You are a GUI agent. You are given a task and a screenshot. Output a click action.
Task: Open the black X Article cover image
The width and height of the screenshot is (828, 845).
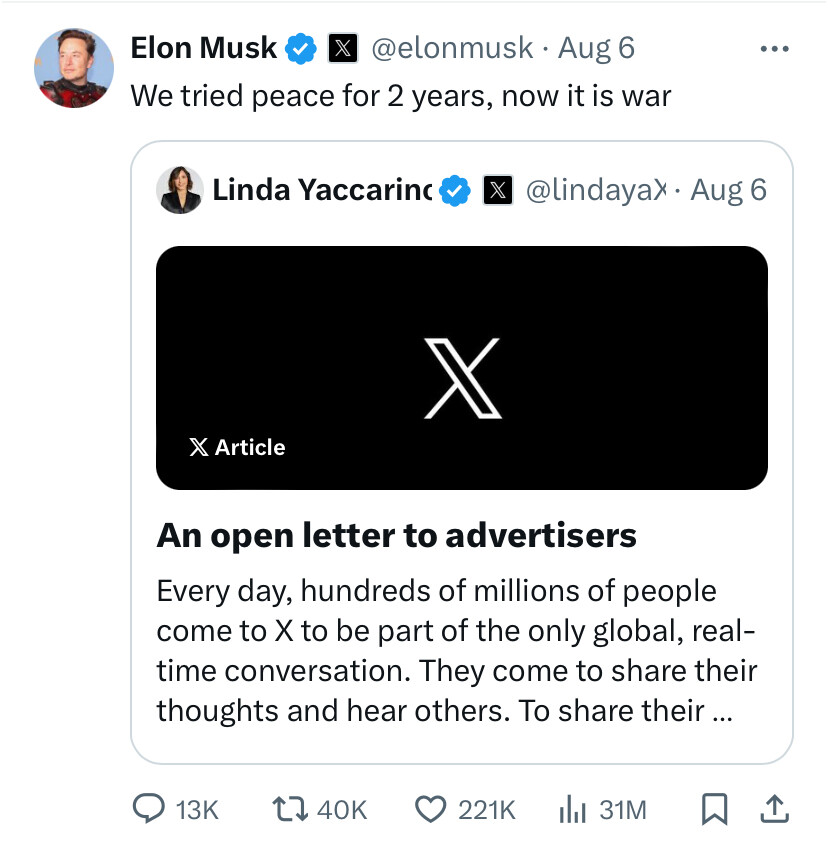click(x=461, y=367)
